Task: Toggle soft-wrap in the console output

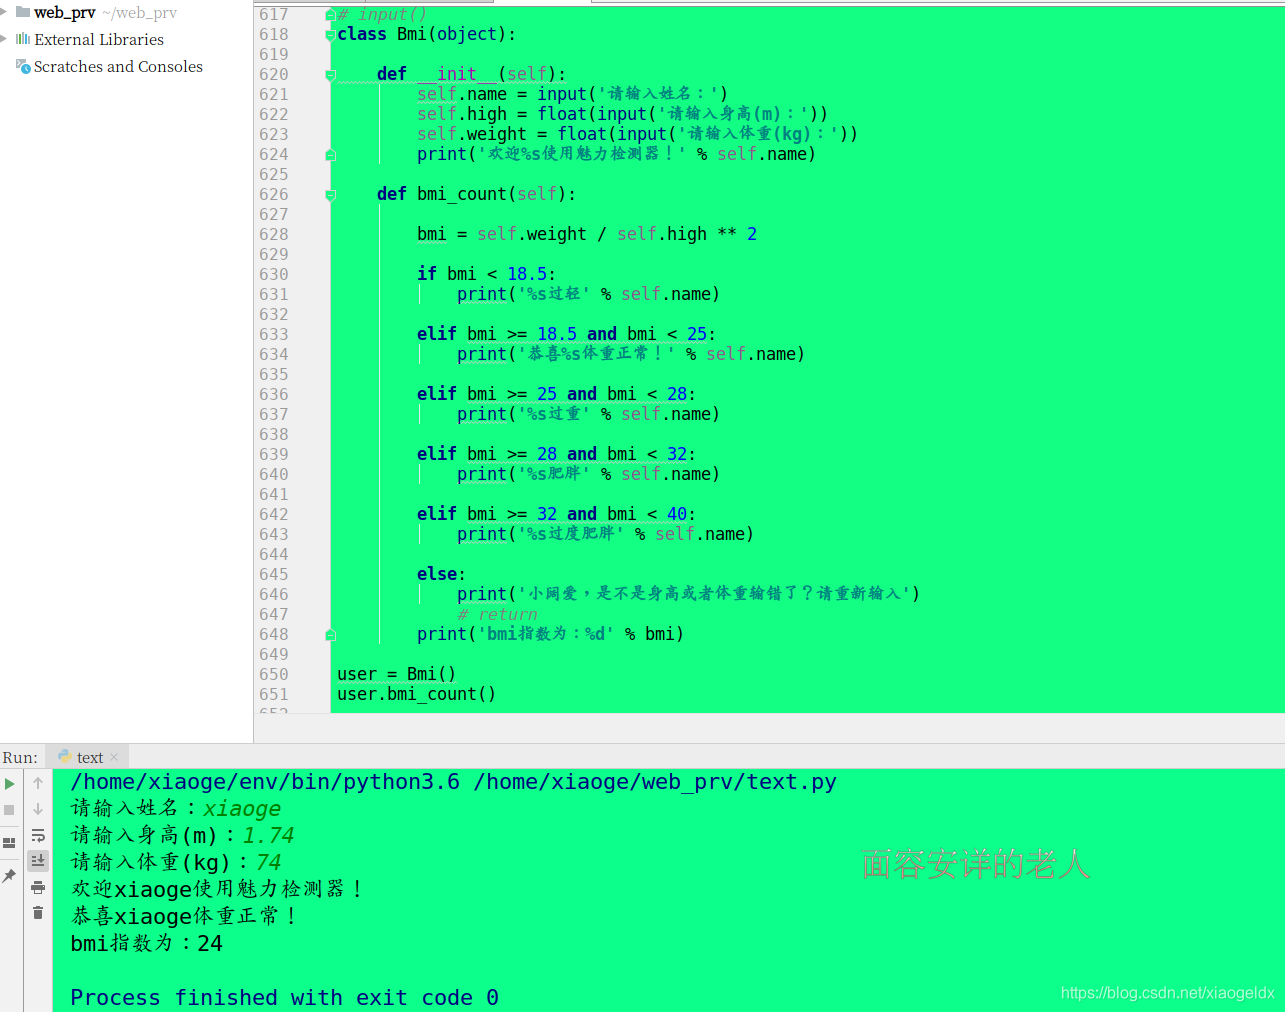Action: point(38,835)
